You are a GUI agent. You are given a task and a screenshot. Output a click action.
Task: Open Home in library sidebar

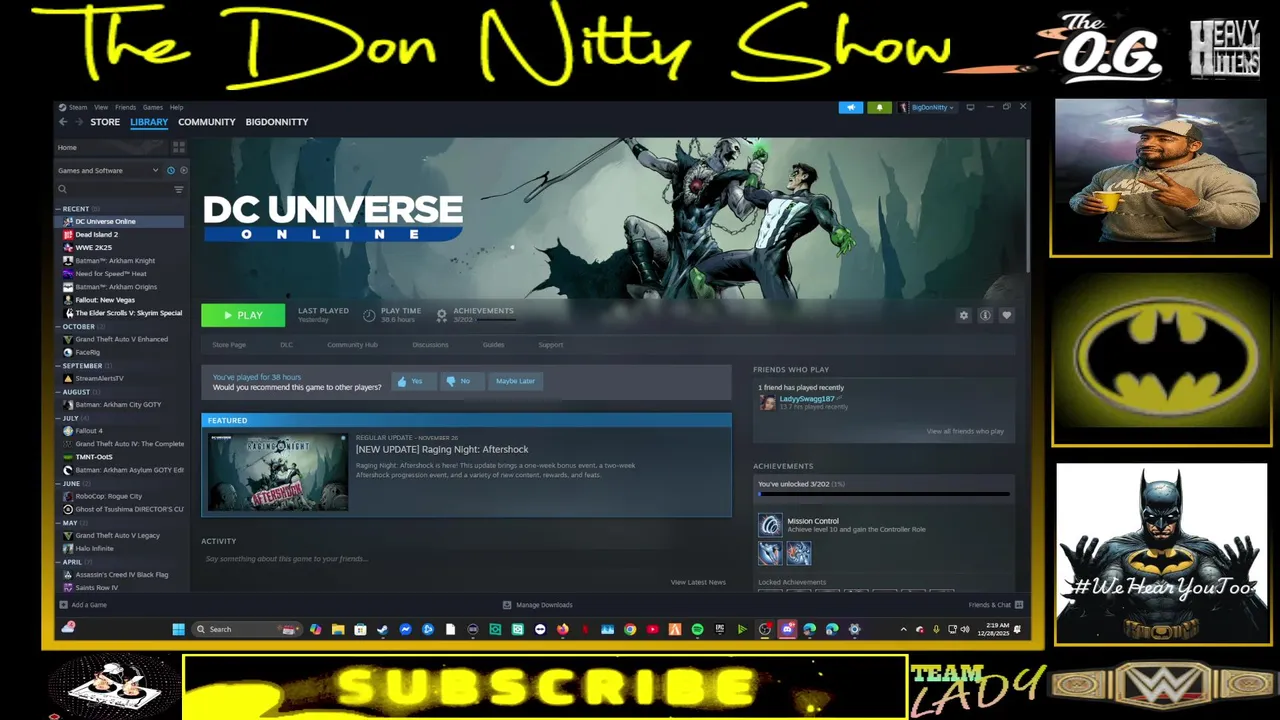coord(67,148)
